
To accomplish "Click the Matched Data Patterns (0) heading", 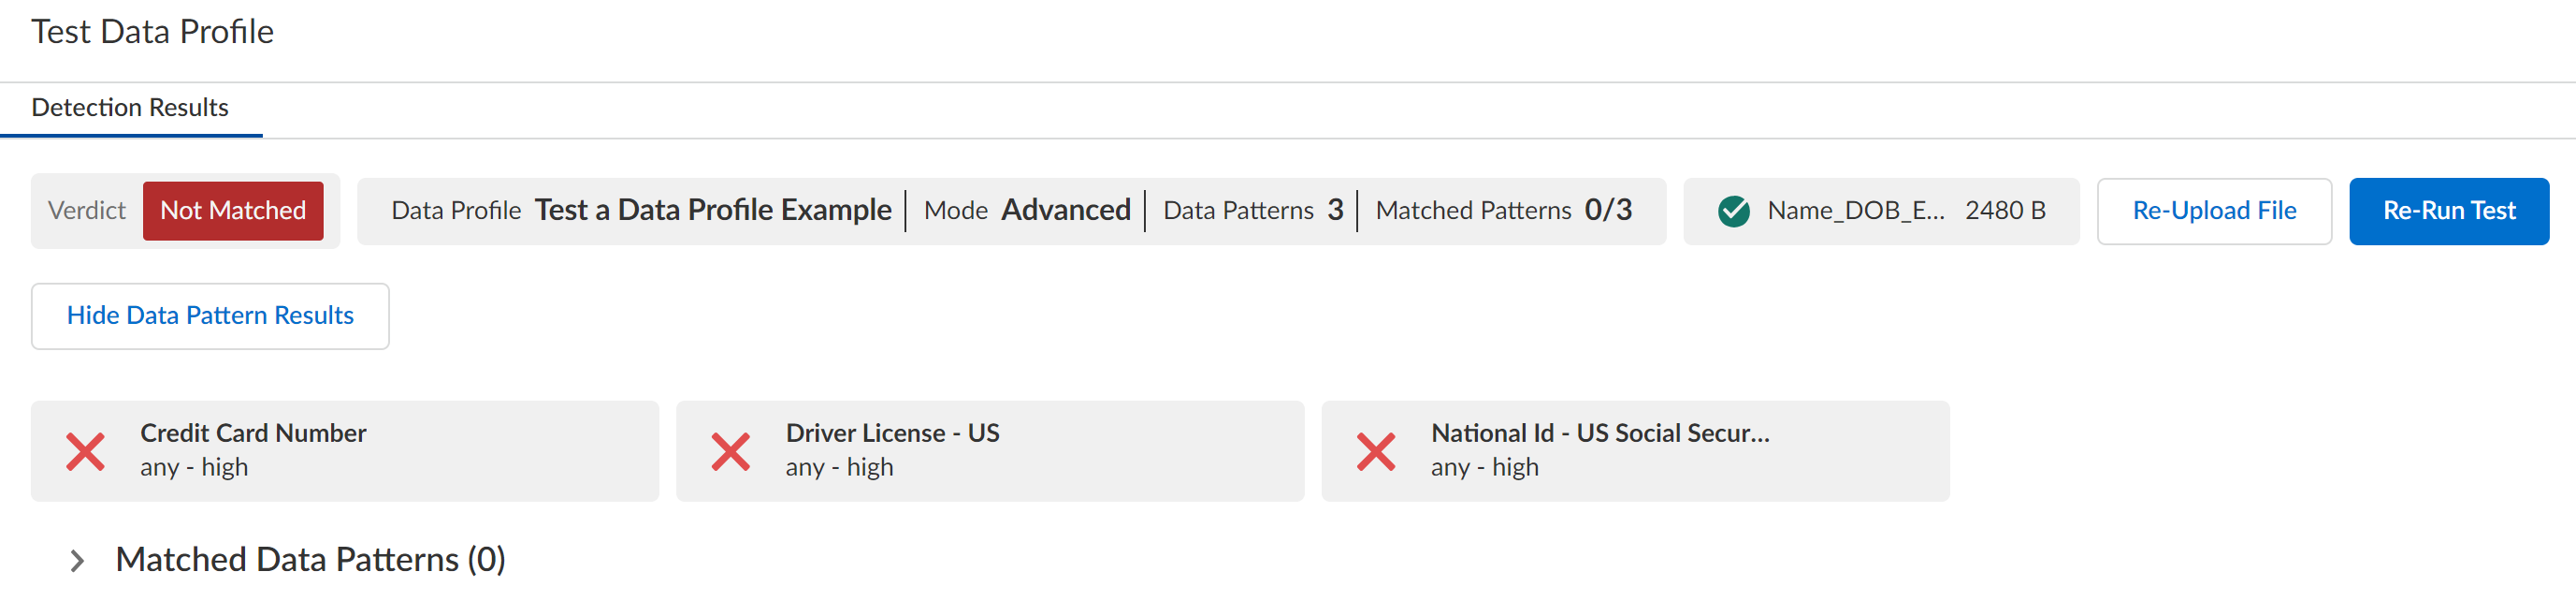I will [310, 560].
